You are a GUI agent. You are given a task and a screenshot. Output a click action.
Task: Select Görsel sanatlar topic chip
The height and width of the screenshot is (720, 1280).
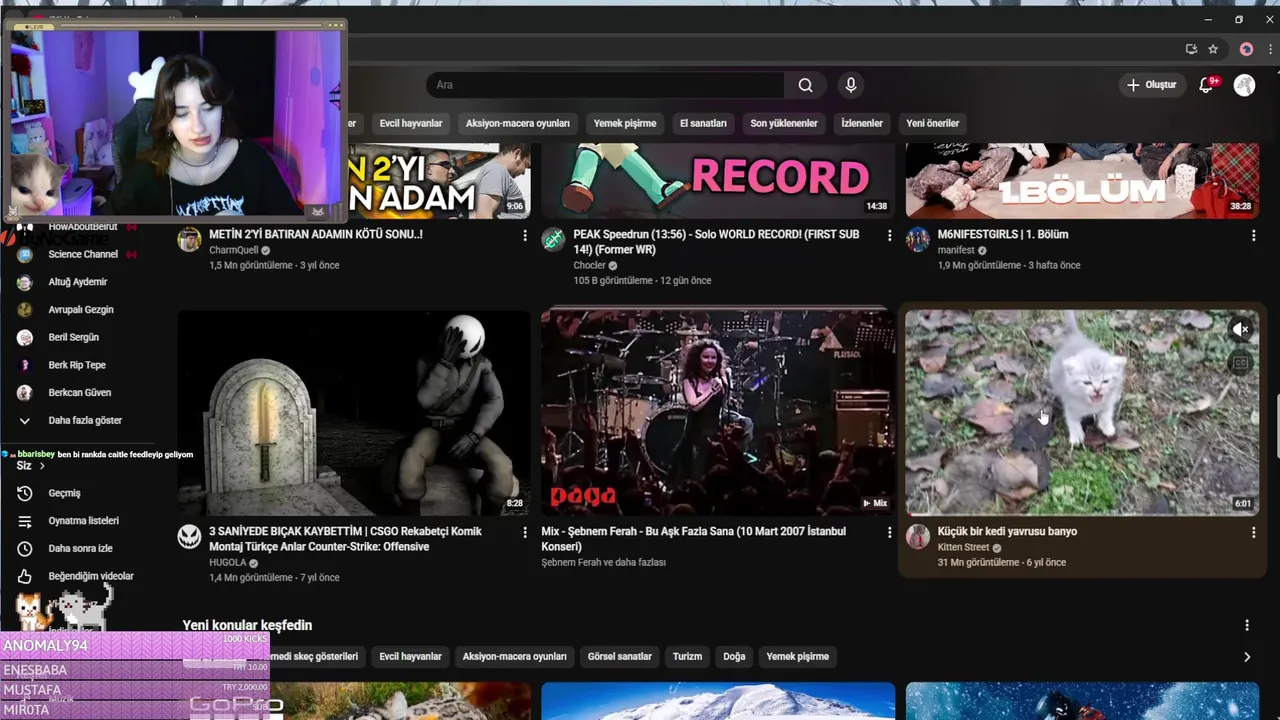[x=620, y=657]
